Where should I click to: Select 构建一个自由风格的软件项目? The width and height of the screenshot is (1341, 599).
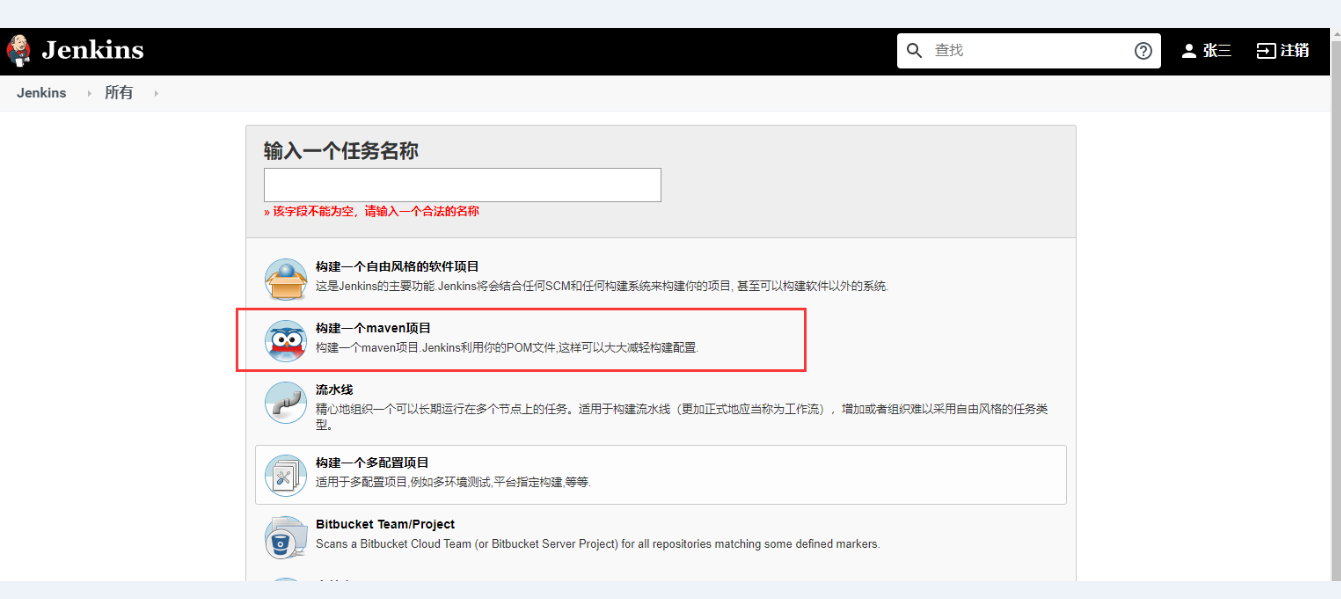point(397,266)
